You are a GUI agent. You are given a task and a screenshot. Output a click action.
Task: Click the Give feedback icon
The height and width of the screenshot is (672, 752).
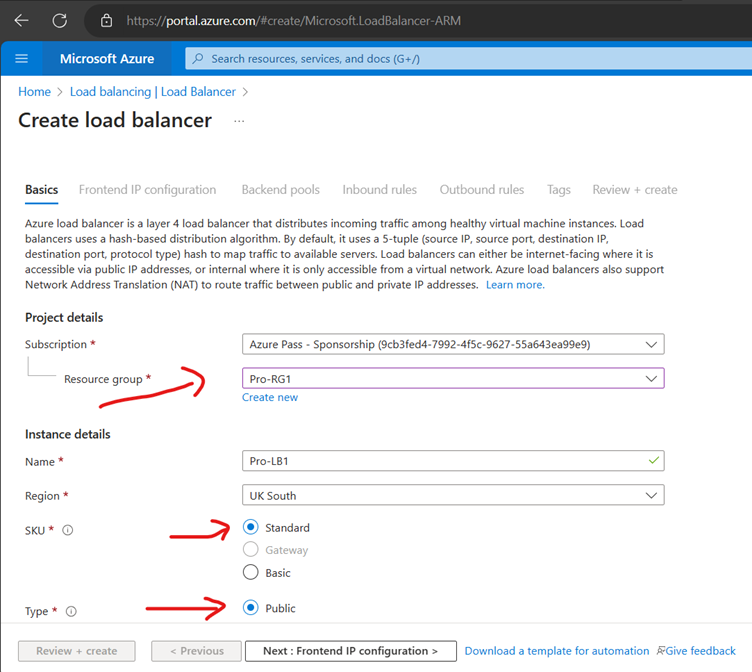pyautogui.click(x=660, y=651)
